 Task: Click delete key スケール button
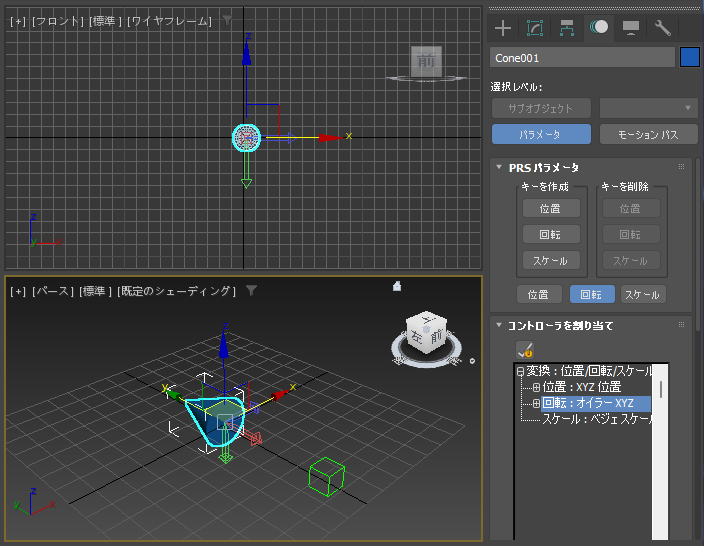(x=631, y=260)
